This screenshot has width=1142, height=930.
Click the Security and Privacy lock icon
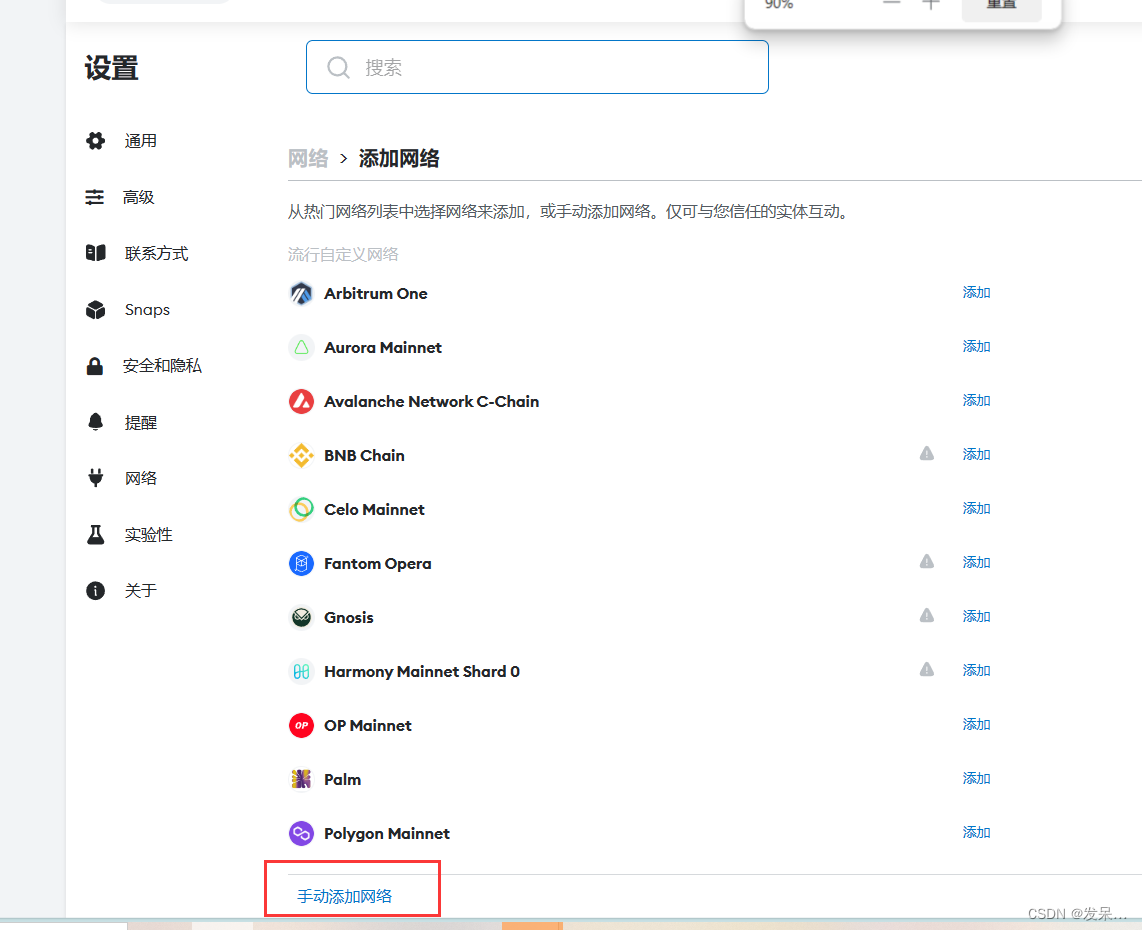tap(95, 366)
